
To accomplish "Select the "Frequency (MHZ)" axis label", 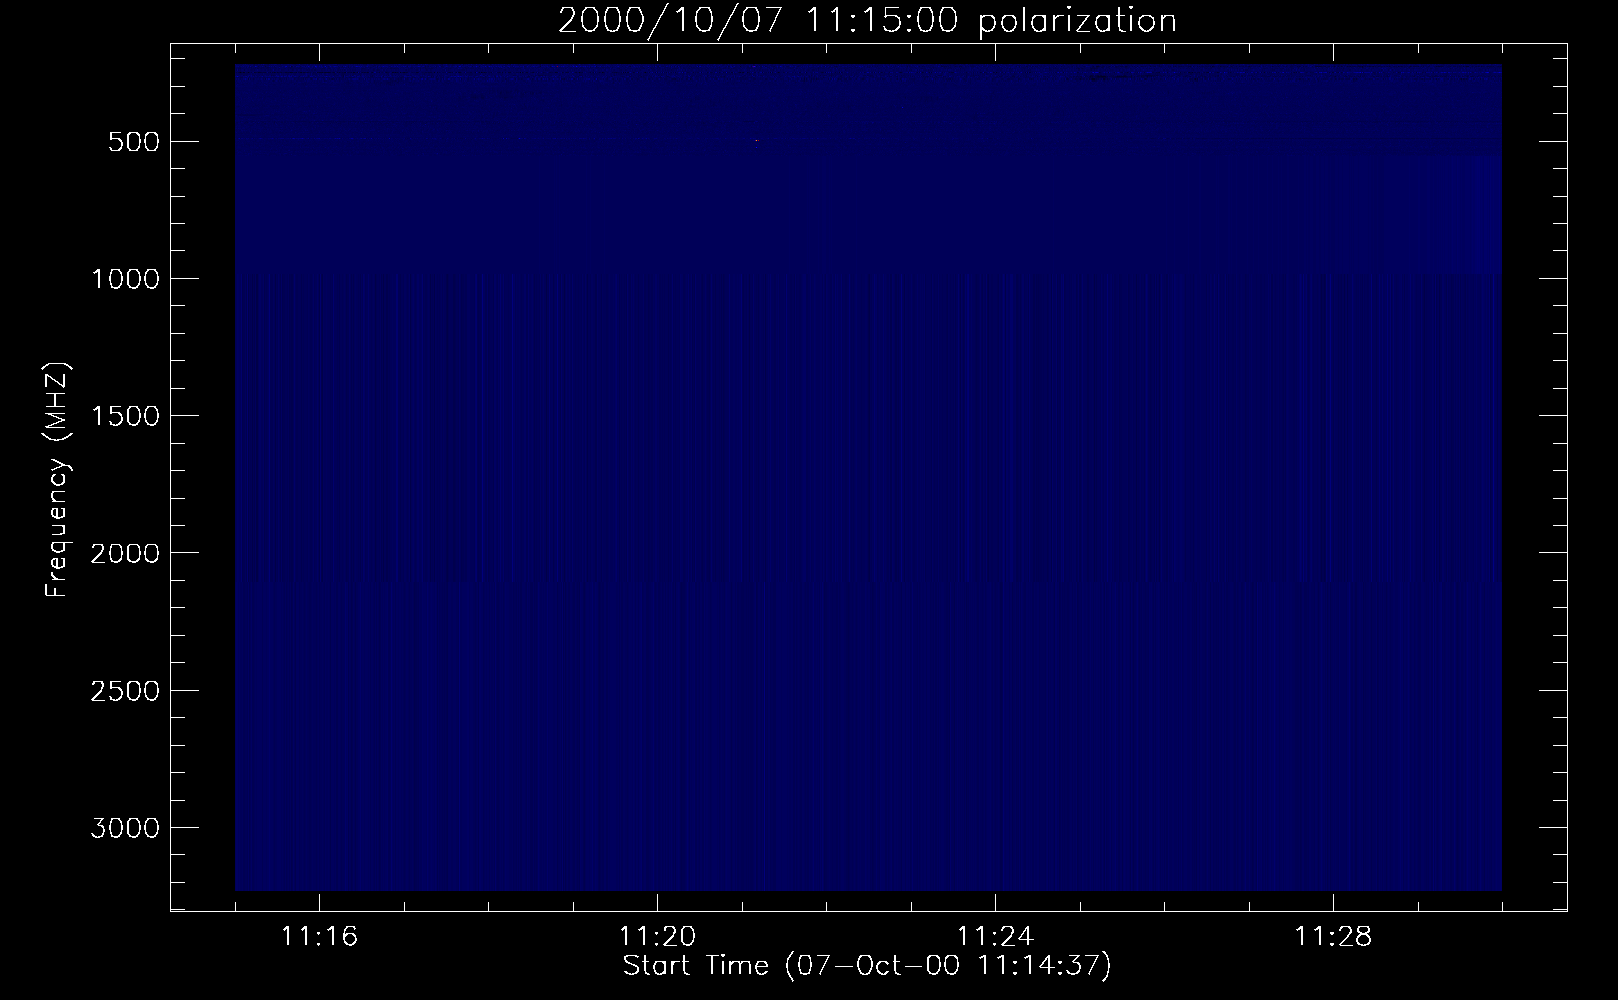I will [x=59, y=479].
